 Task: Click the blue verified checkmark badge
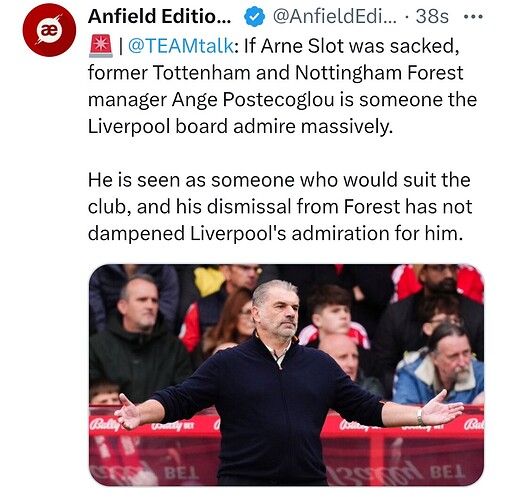tap(255, 17)
